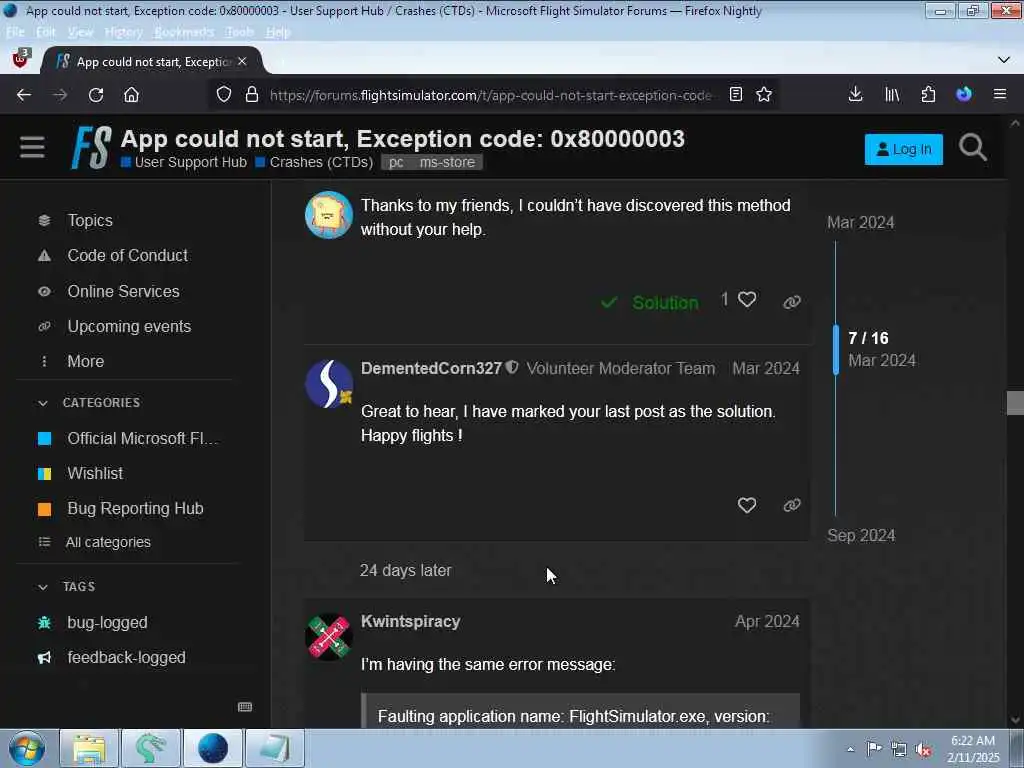
Task: Go to Topics in sidebar
Action: tap(89, 221)
